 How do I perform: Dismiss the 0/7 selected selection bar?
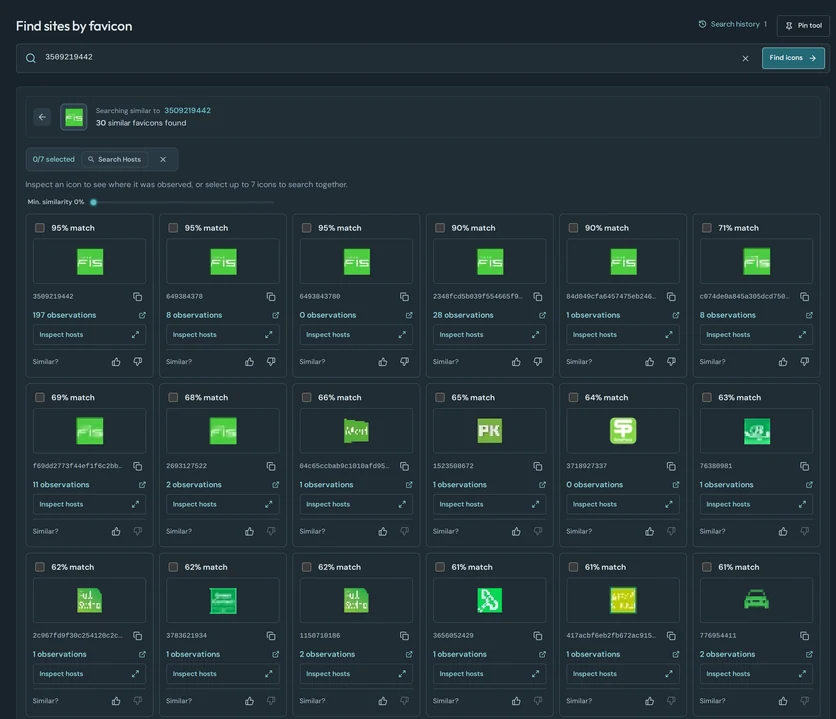click(x=163, y=159)
